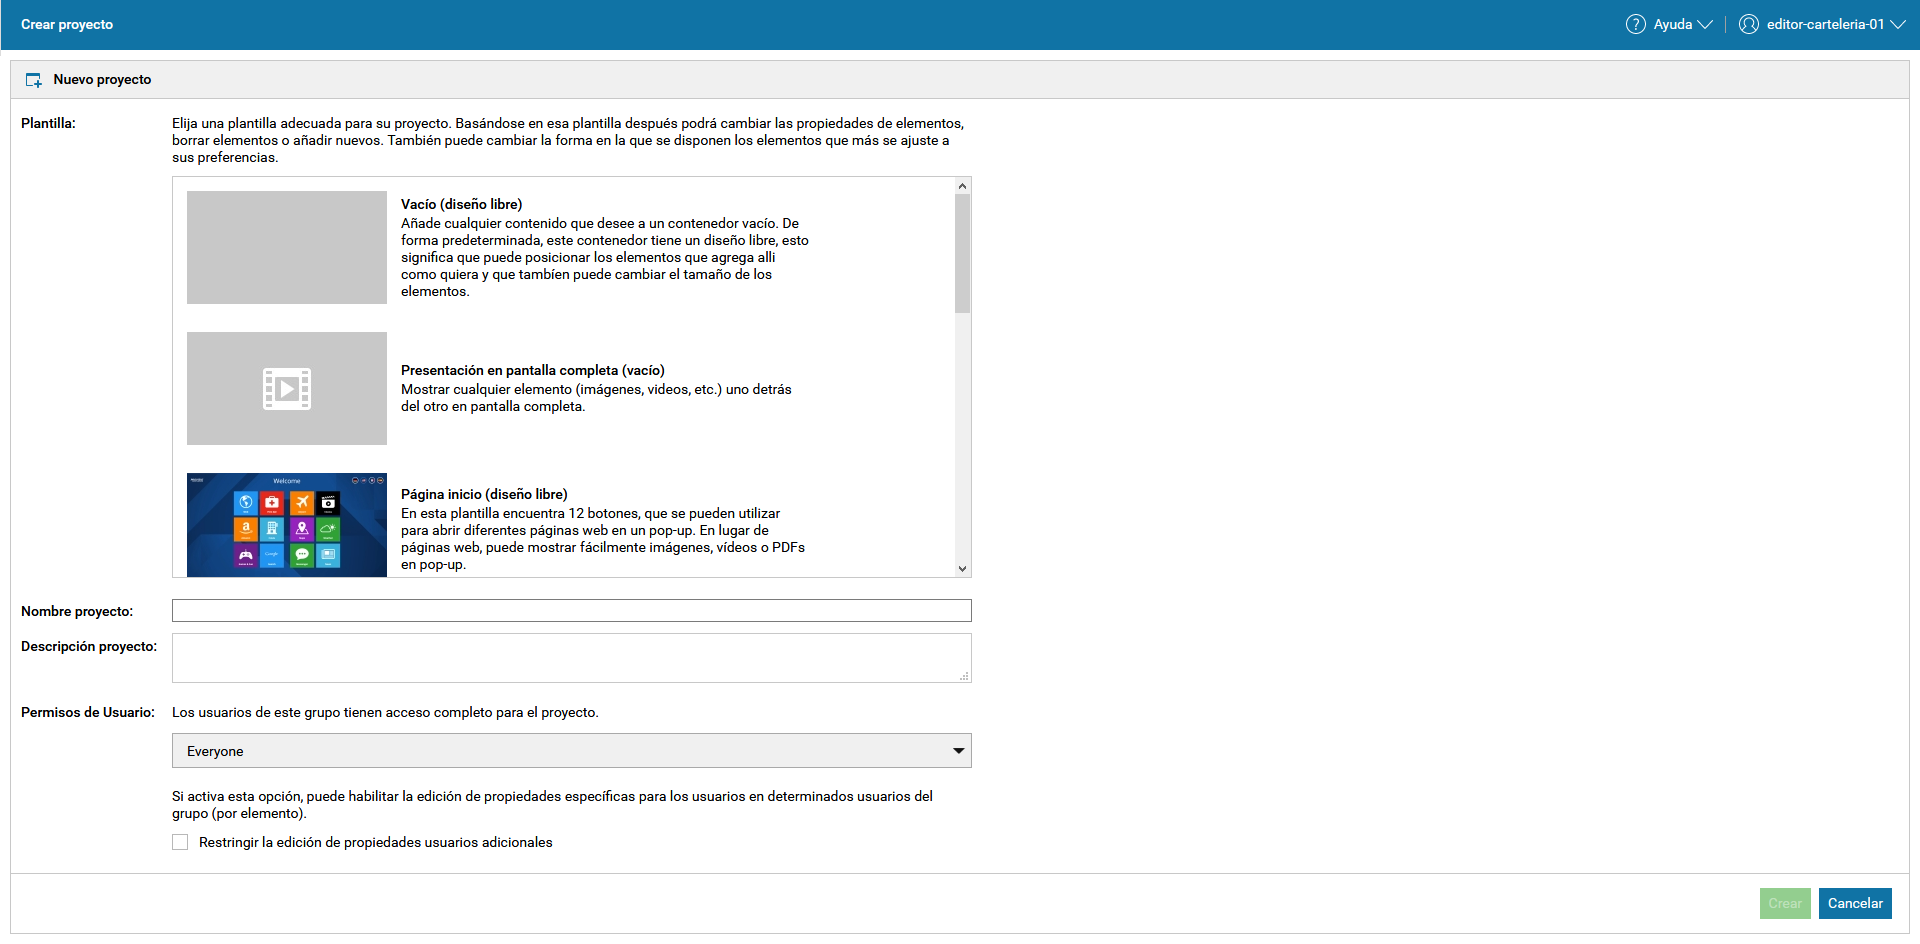Select the film strip presentation template icon
Viewport: 1920px width, 944px height.
(x=287, y=389)
